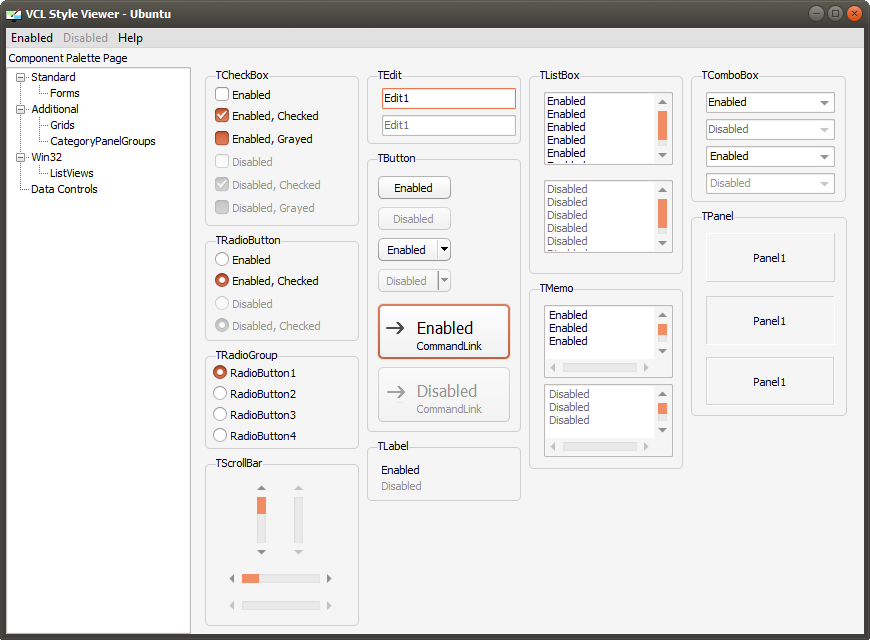This screenshot has height=640, width=870.
Task: Click the Enabled split button label
Action: click(407, 250)
